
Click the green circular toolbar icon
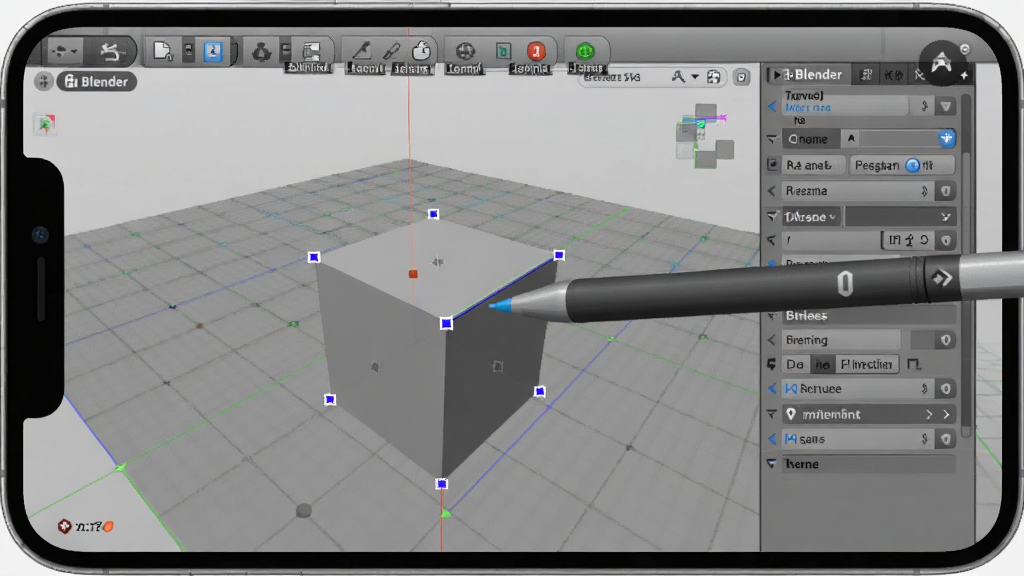(585, 51)
